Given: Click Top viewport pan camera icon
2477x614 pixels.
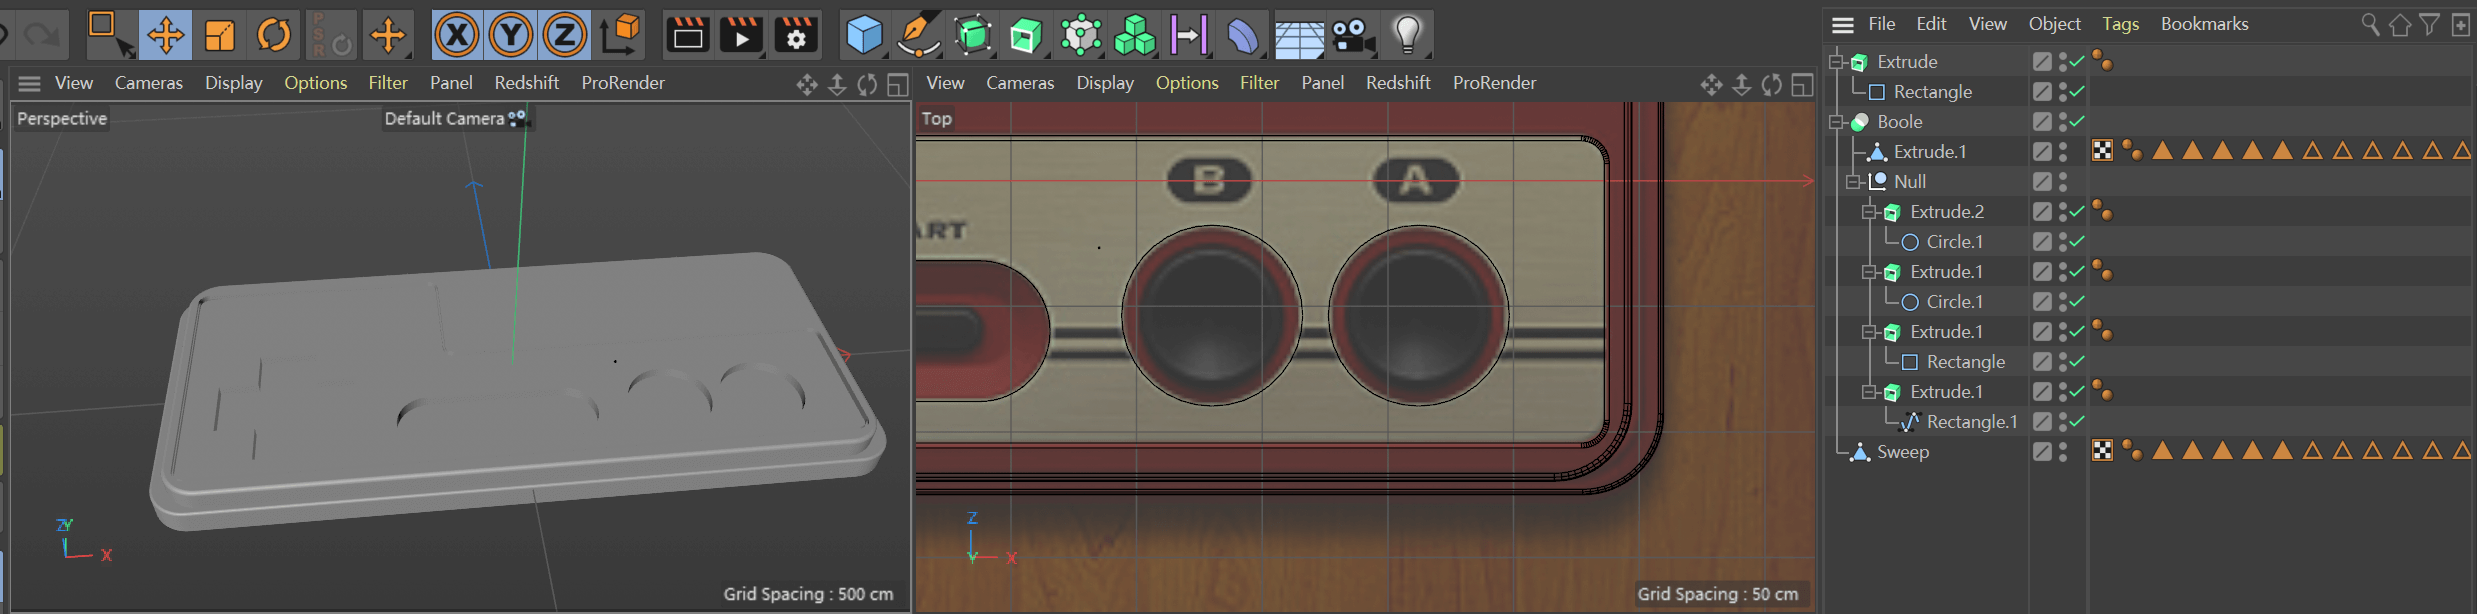Looking at the screenshot, I should coord(1711,85).
